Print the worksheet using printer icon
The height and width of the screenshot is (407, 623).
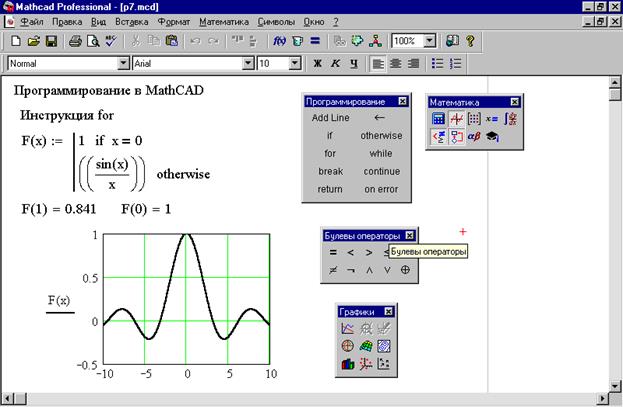[75, 41]
